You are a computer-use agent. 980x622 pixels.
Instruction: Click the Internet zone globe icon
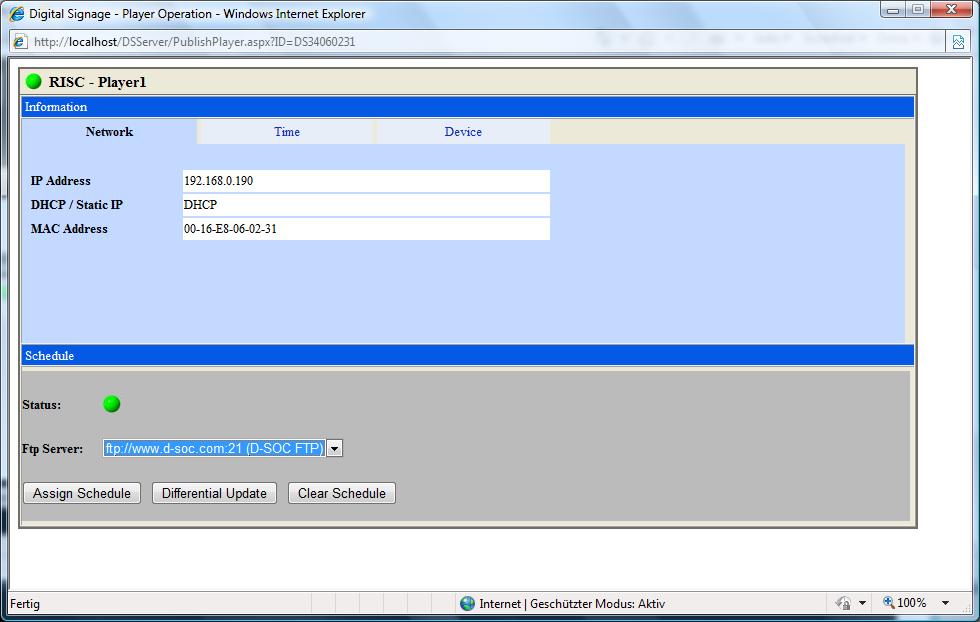click(467, 603)
